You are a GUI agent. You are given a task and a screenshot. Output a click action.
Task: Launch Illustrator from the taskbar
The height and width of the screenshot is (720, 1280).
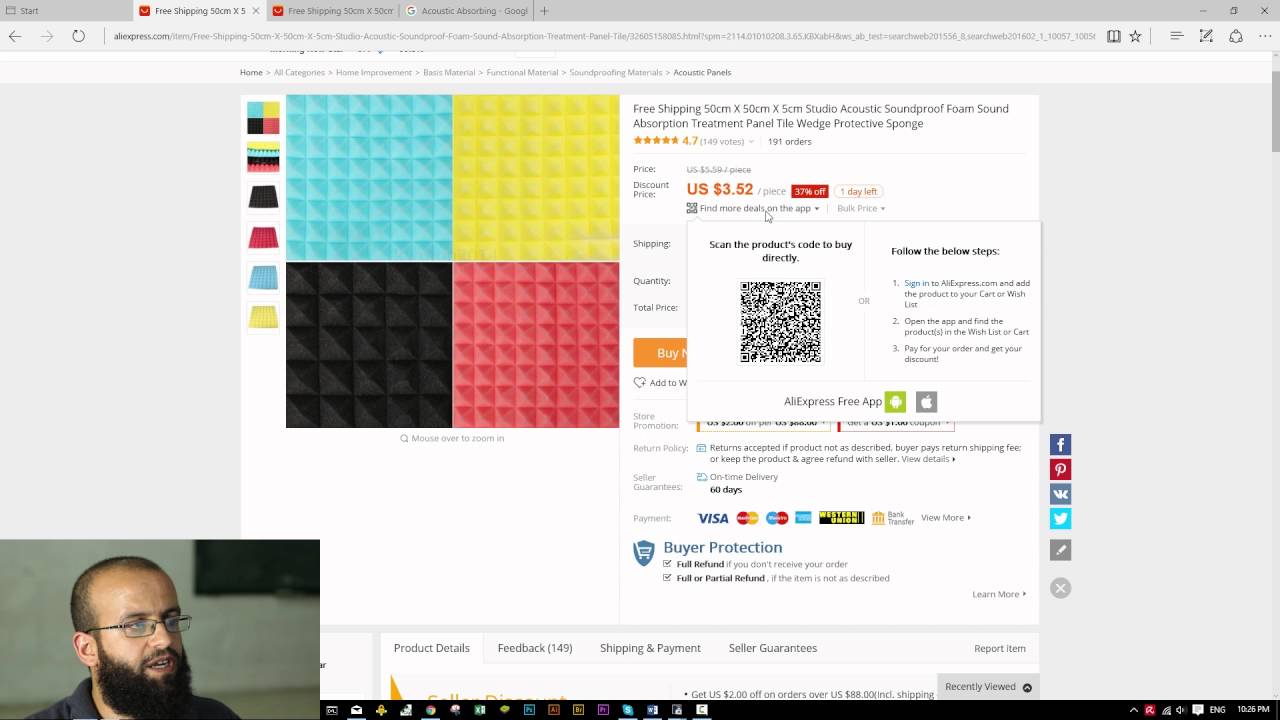click(554, 710)
